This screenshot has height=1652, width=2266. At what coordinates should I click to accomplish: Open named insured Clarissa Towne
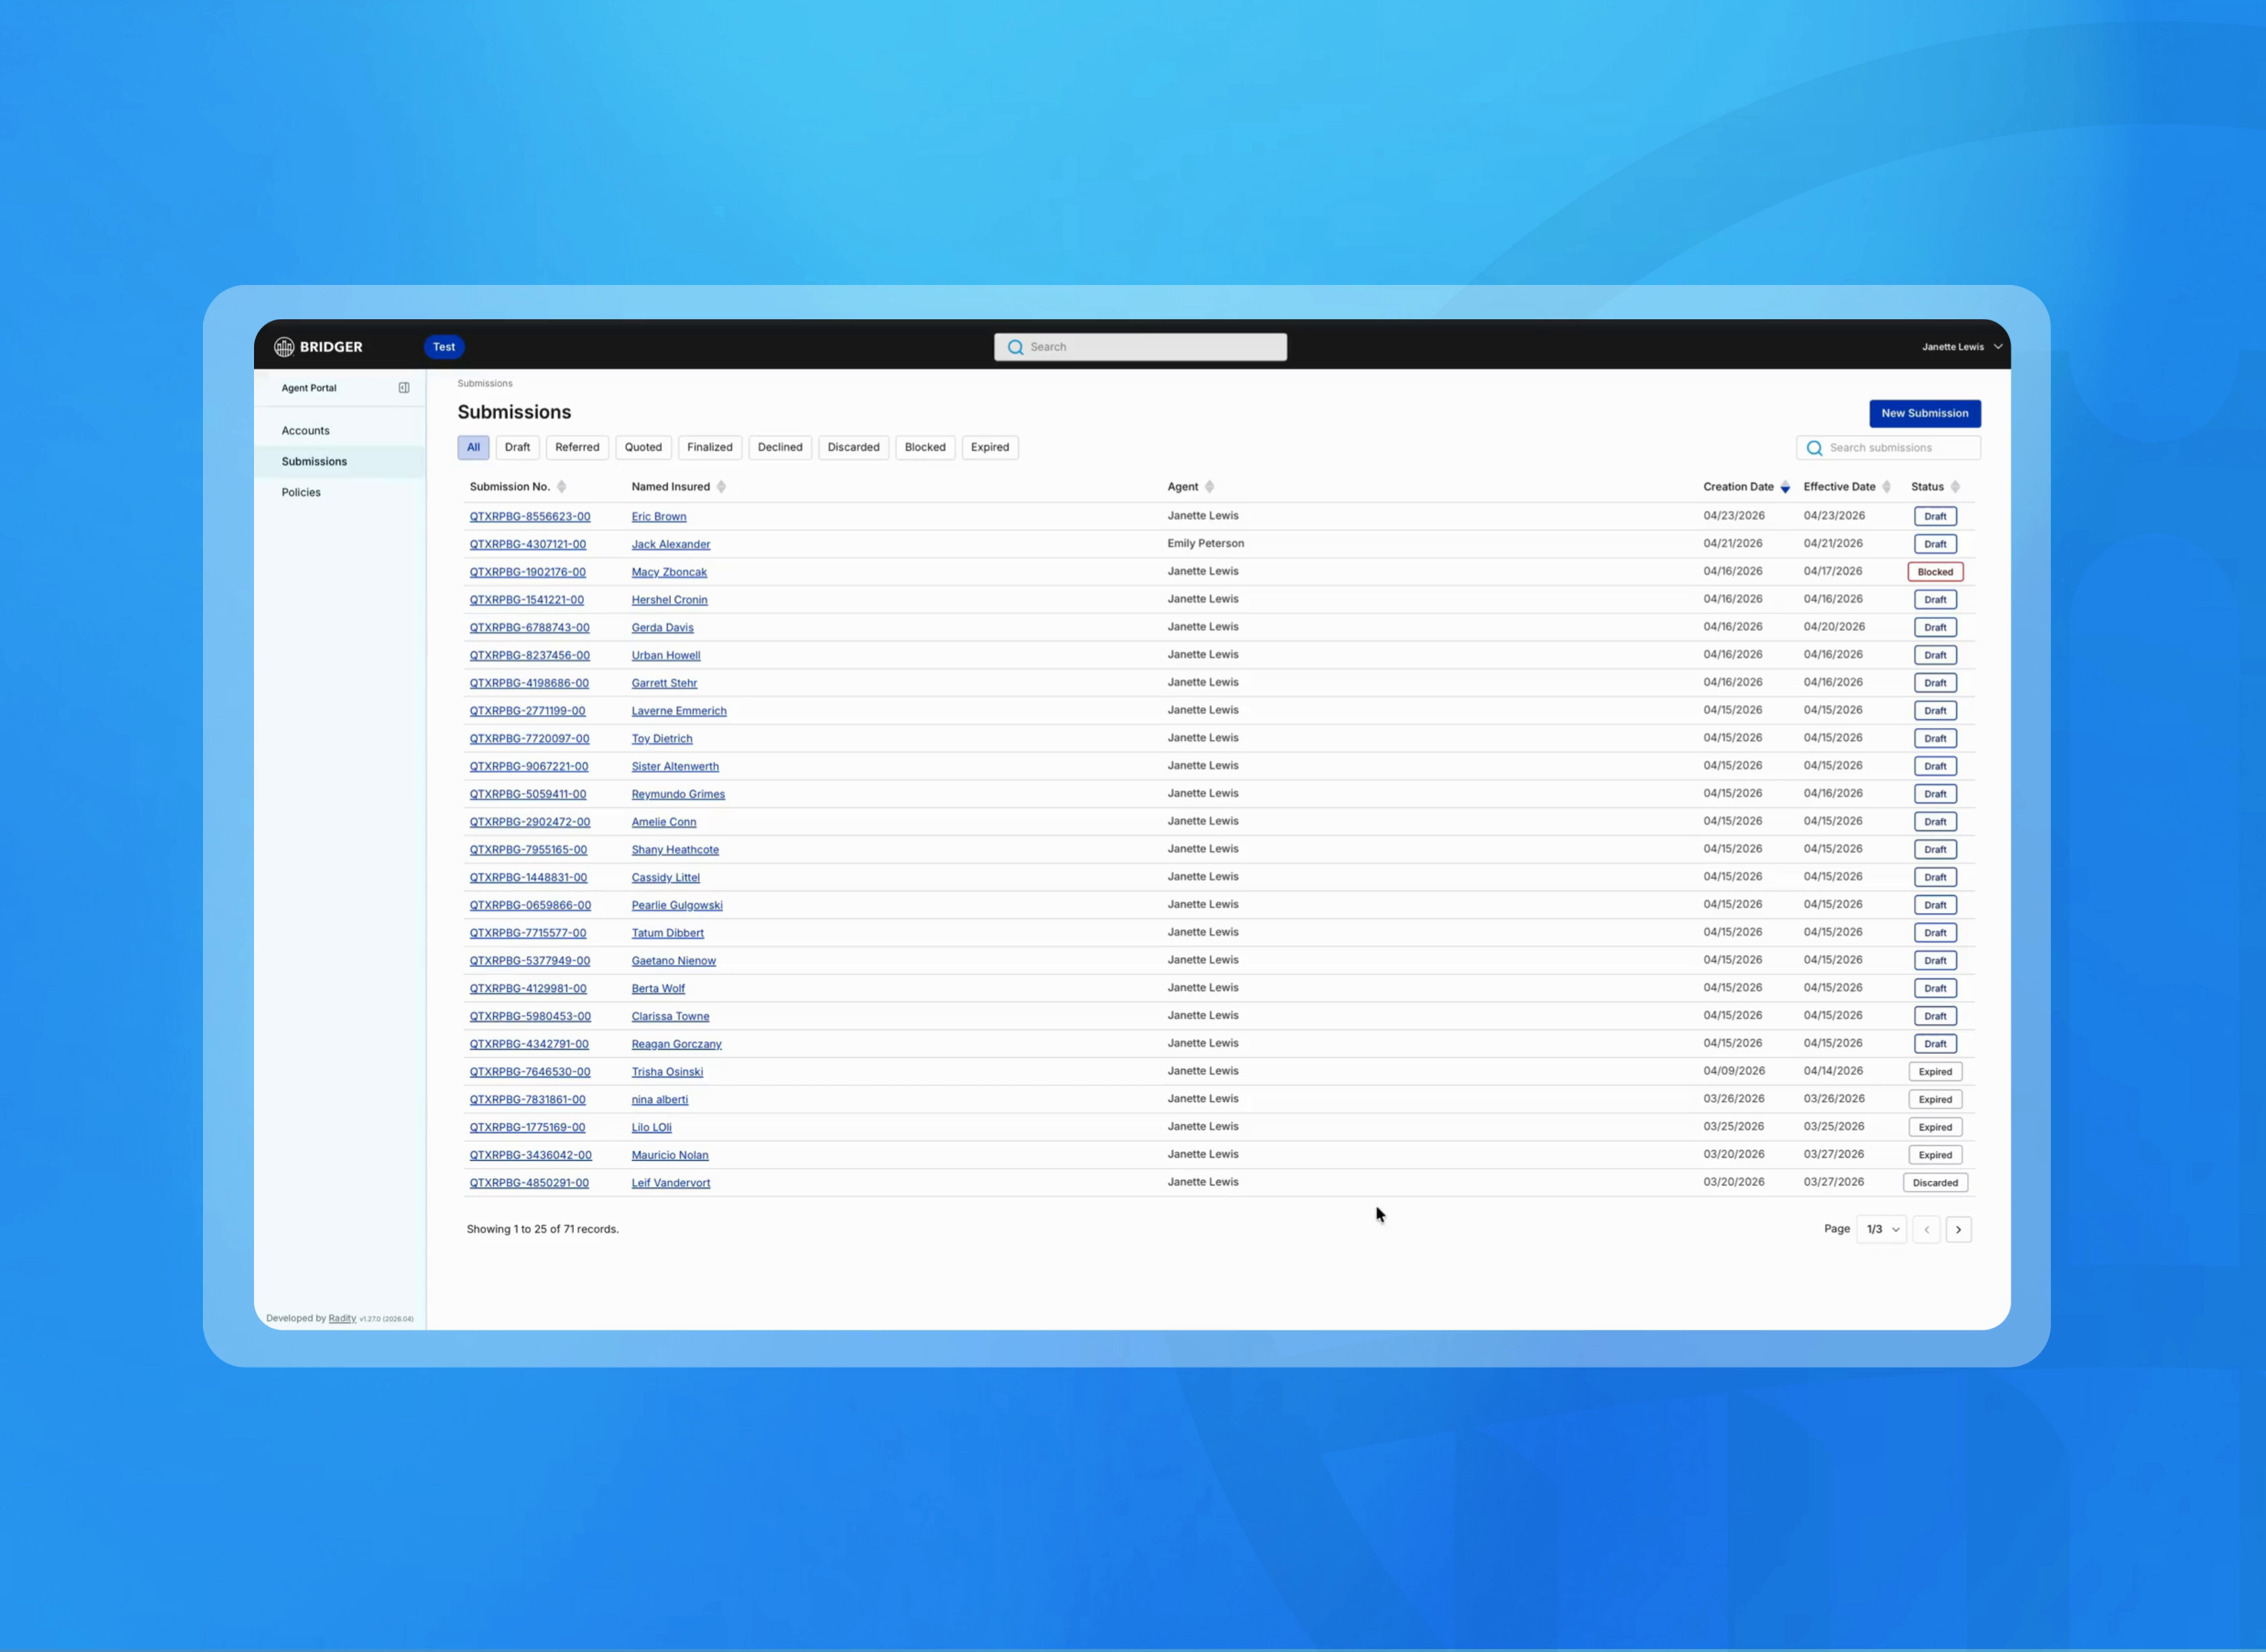point(670,1017)
